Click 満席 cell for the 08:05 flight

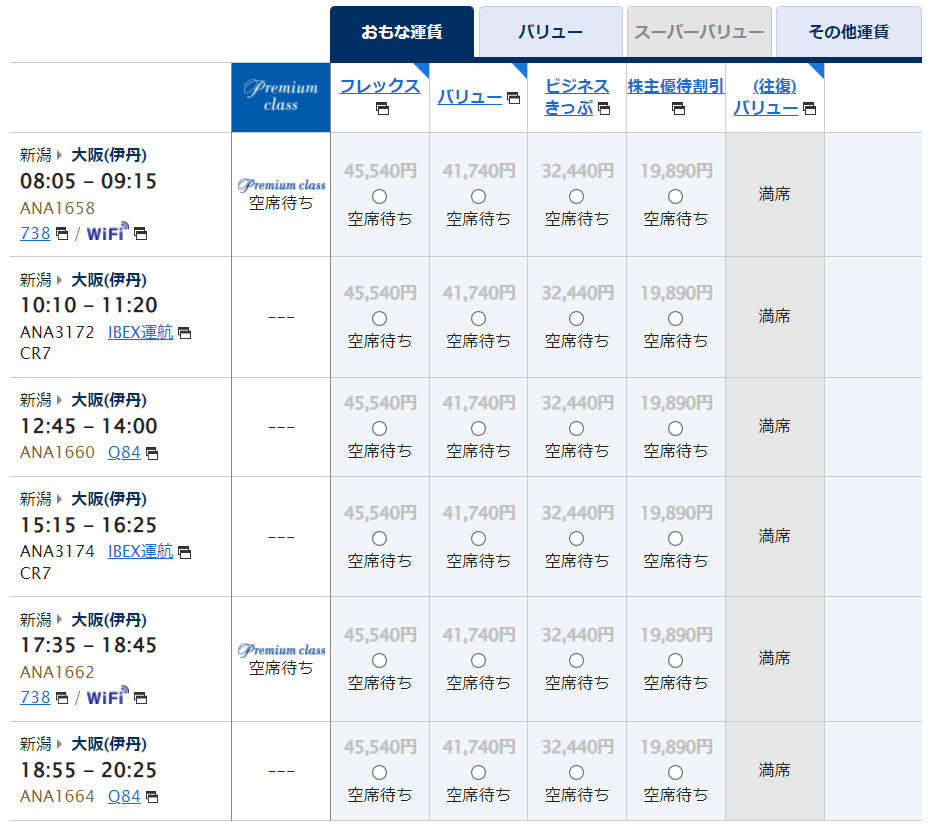[774, 194]
